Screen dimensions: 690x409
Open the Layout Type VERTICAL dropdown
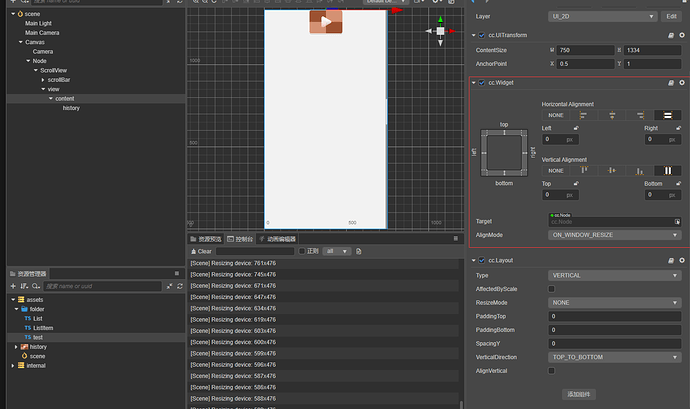tap(615, 276)
